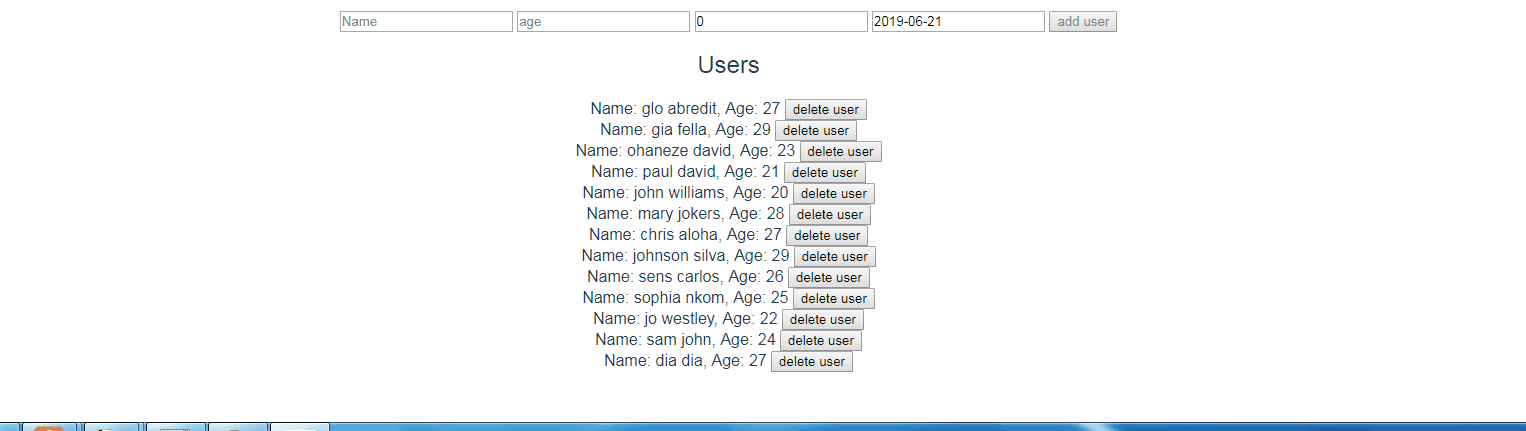Delete user ohaneze david

click(841, 152)
